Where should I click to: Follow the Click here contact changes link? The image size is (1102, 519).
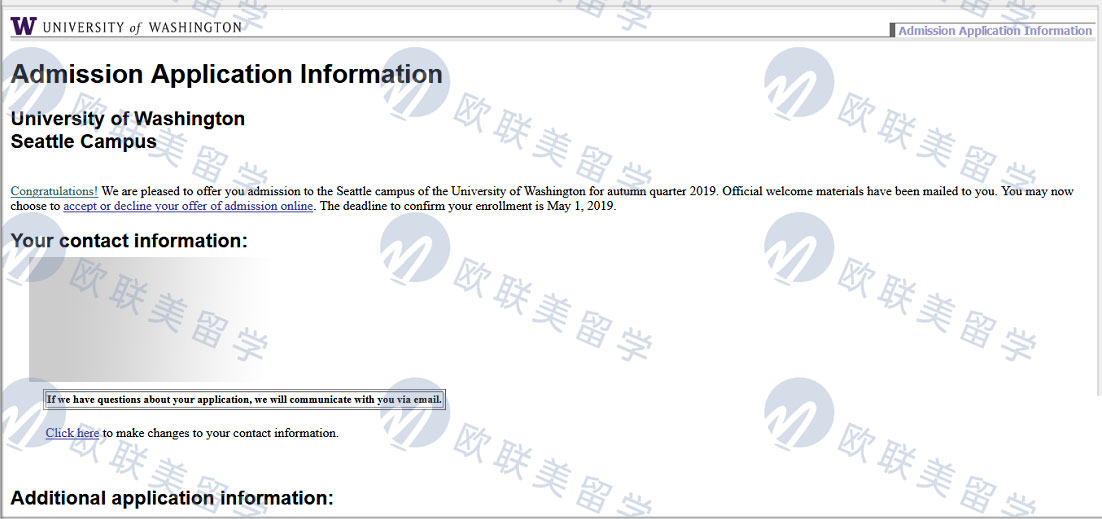coord(72,433)
